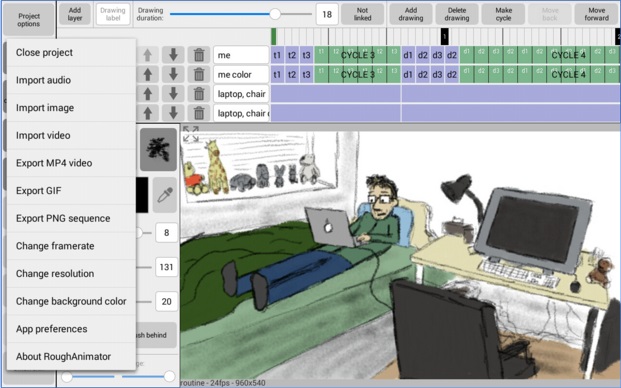Delete the 'me' layer with trash icon
Image resolution: width=621 pixels, height=388 pixels.
199,55
